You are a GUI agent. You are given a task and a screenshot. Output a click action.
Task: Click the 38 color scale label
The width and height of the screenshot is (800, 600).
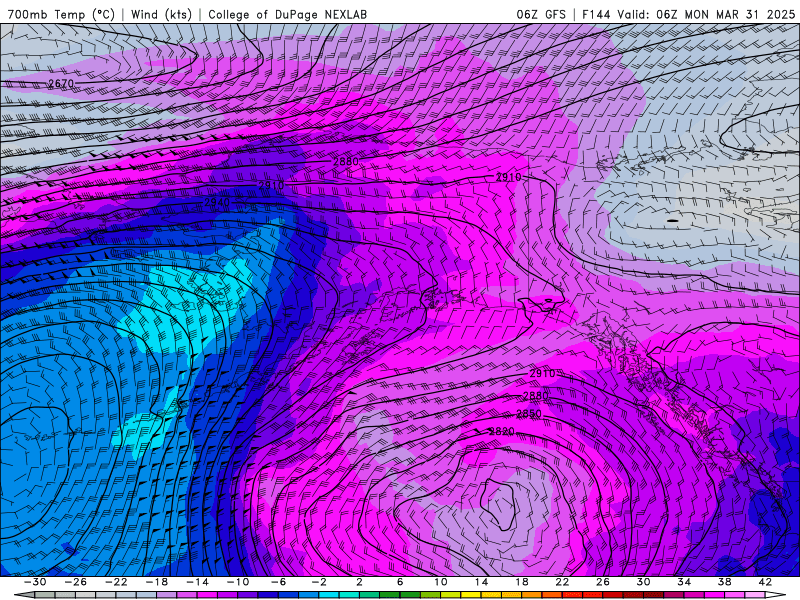point(724,582)
